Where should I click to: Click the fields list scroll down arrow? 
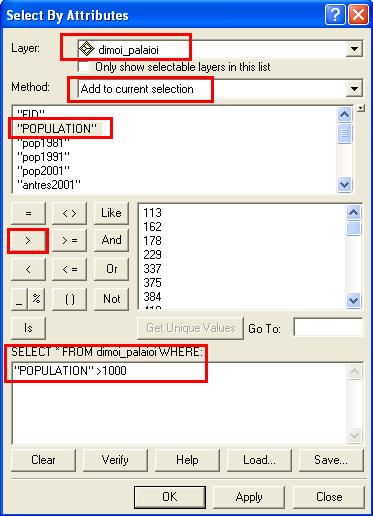[x=344, y=184]
